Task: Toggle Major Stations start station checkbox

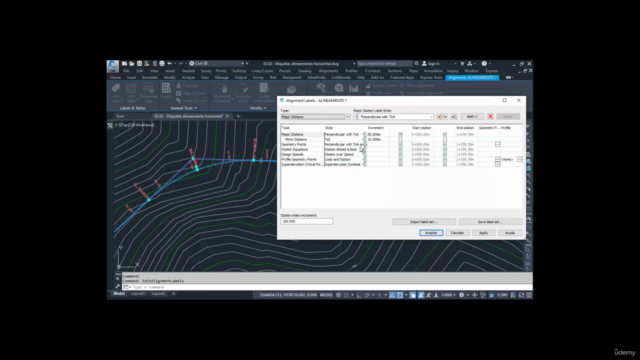Action: click(400, 134)
